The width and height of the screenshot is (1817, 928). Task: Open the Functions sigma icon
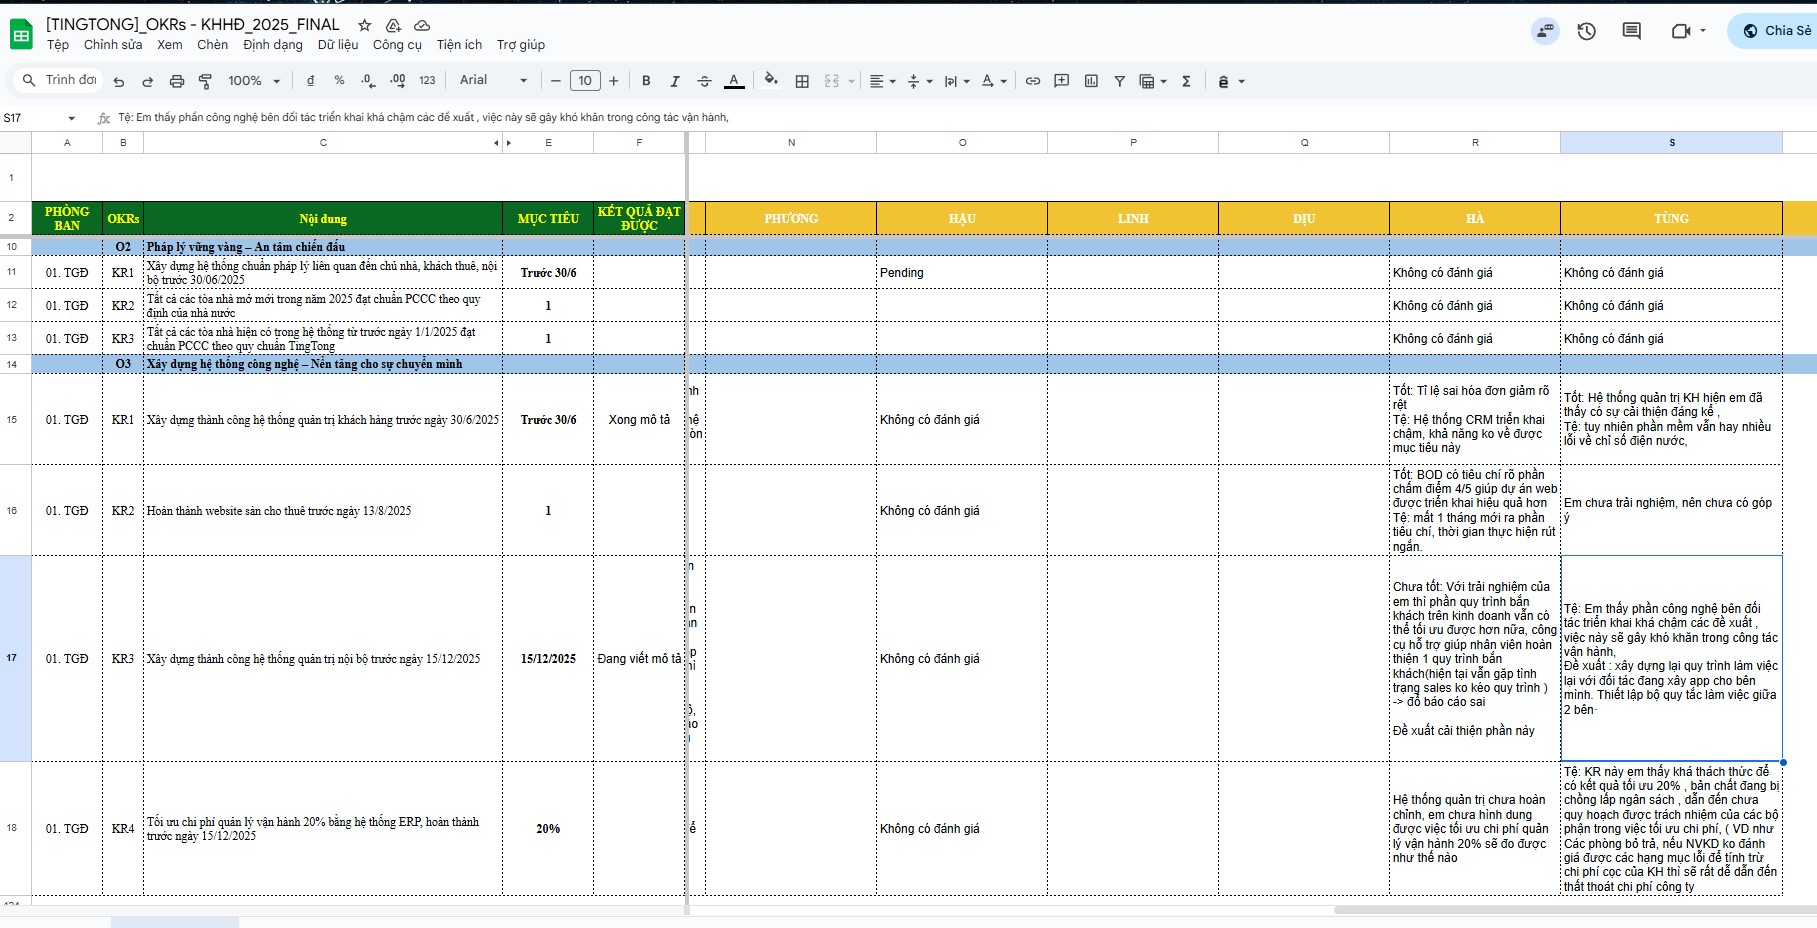click(1186, 81)
